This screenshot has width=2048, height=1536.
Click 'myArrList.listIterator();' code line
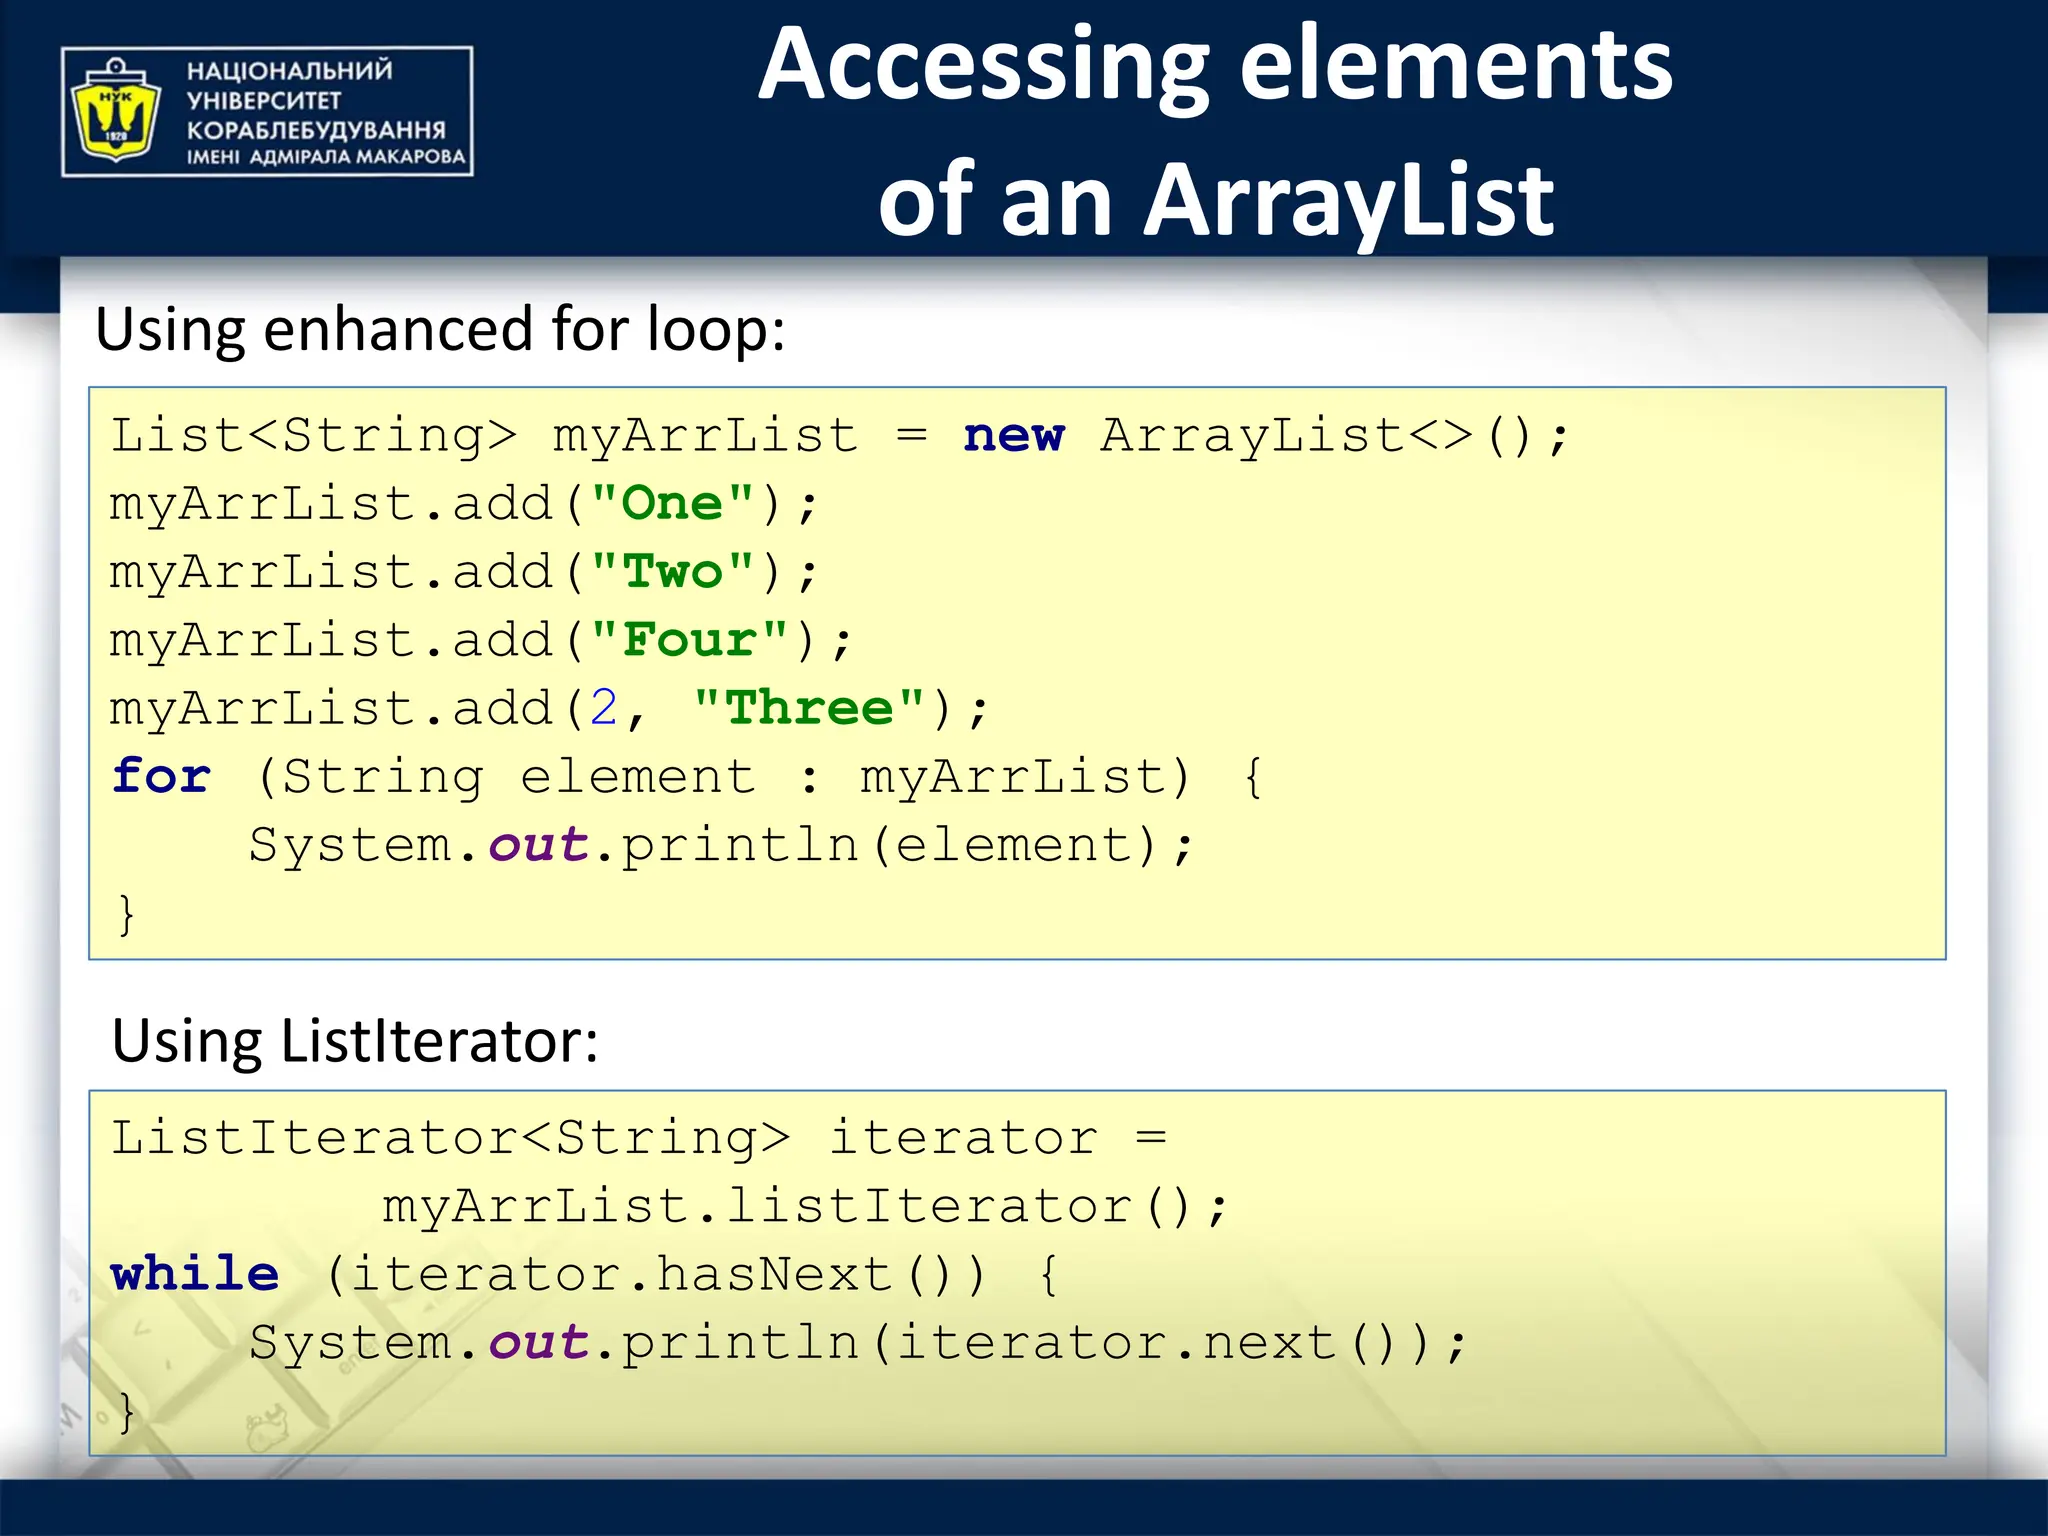tap(805, 1206)
